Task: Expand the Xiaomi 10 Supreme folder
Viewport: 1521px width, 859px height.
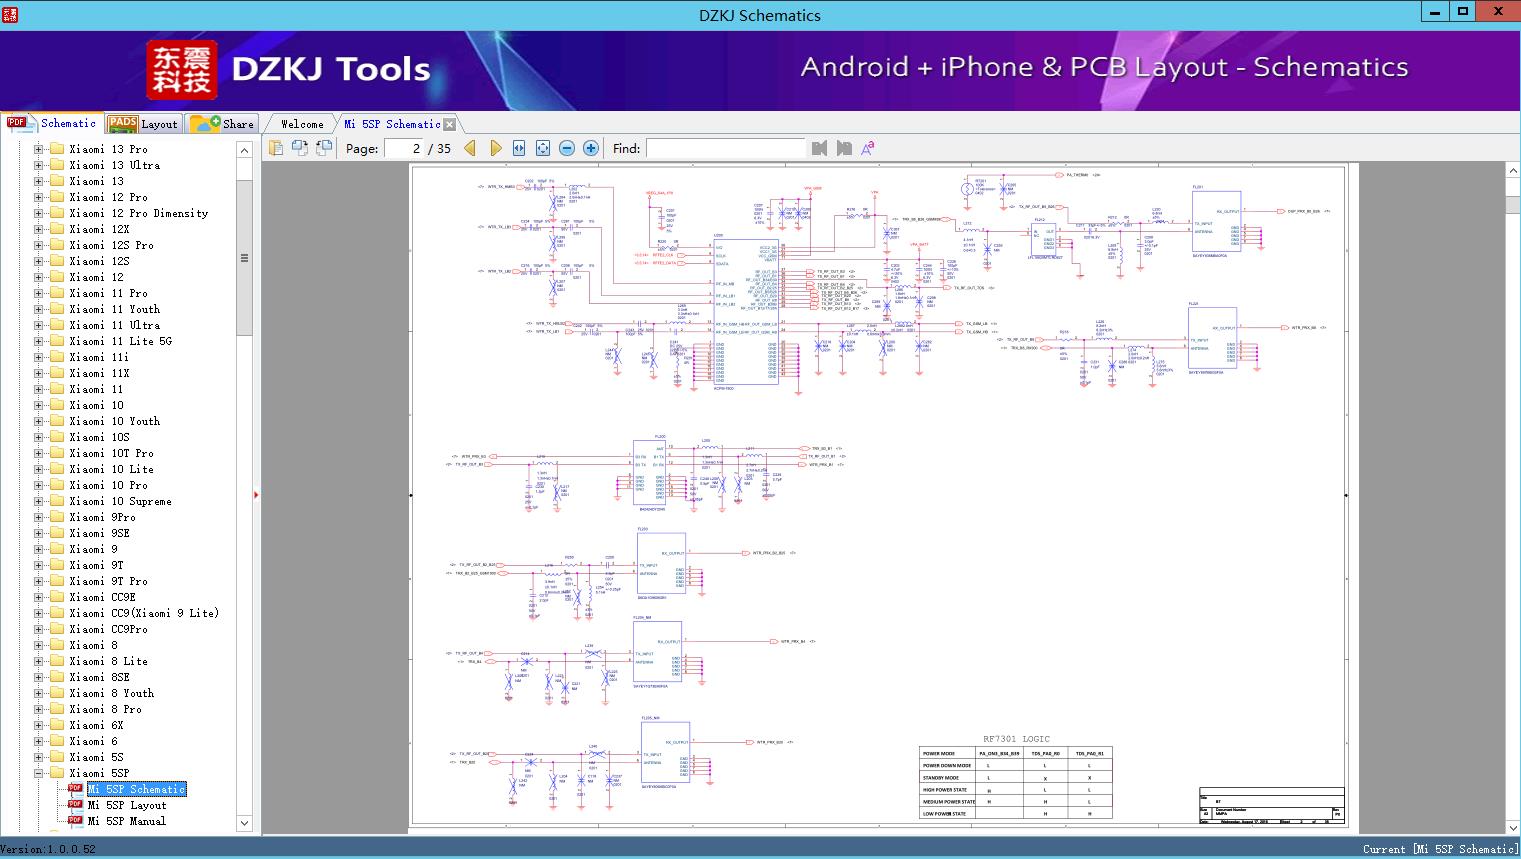Action: (39, 501)
